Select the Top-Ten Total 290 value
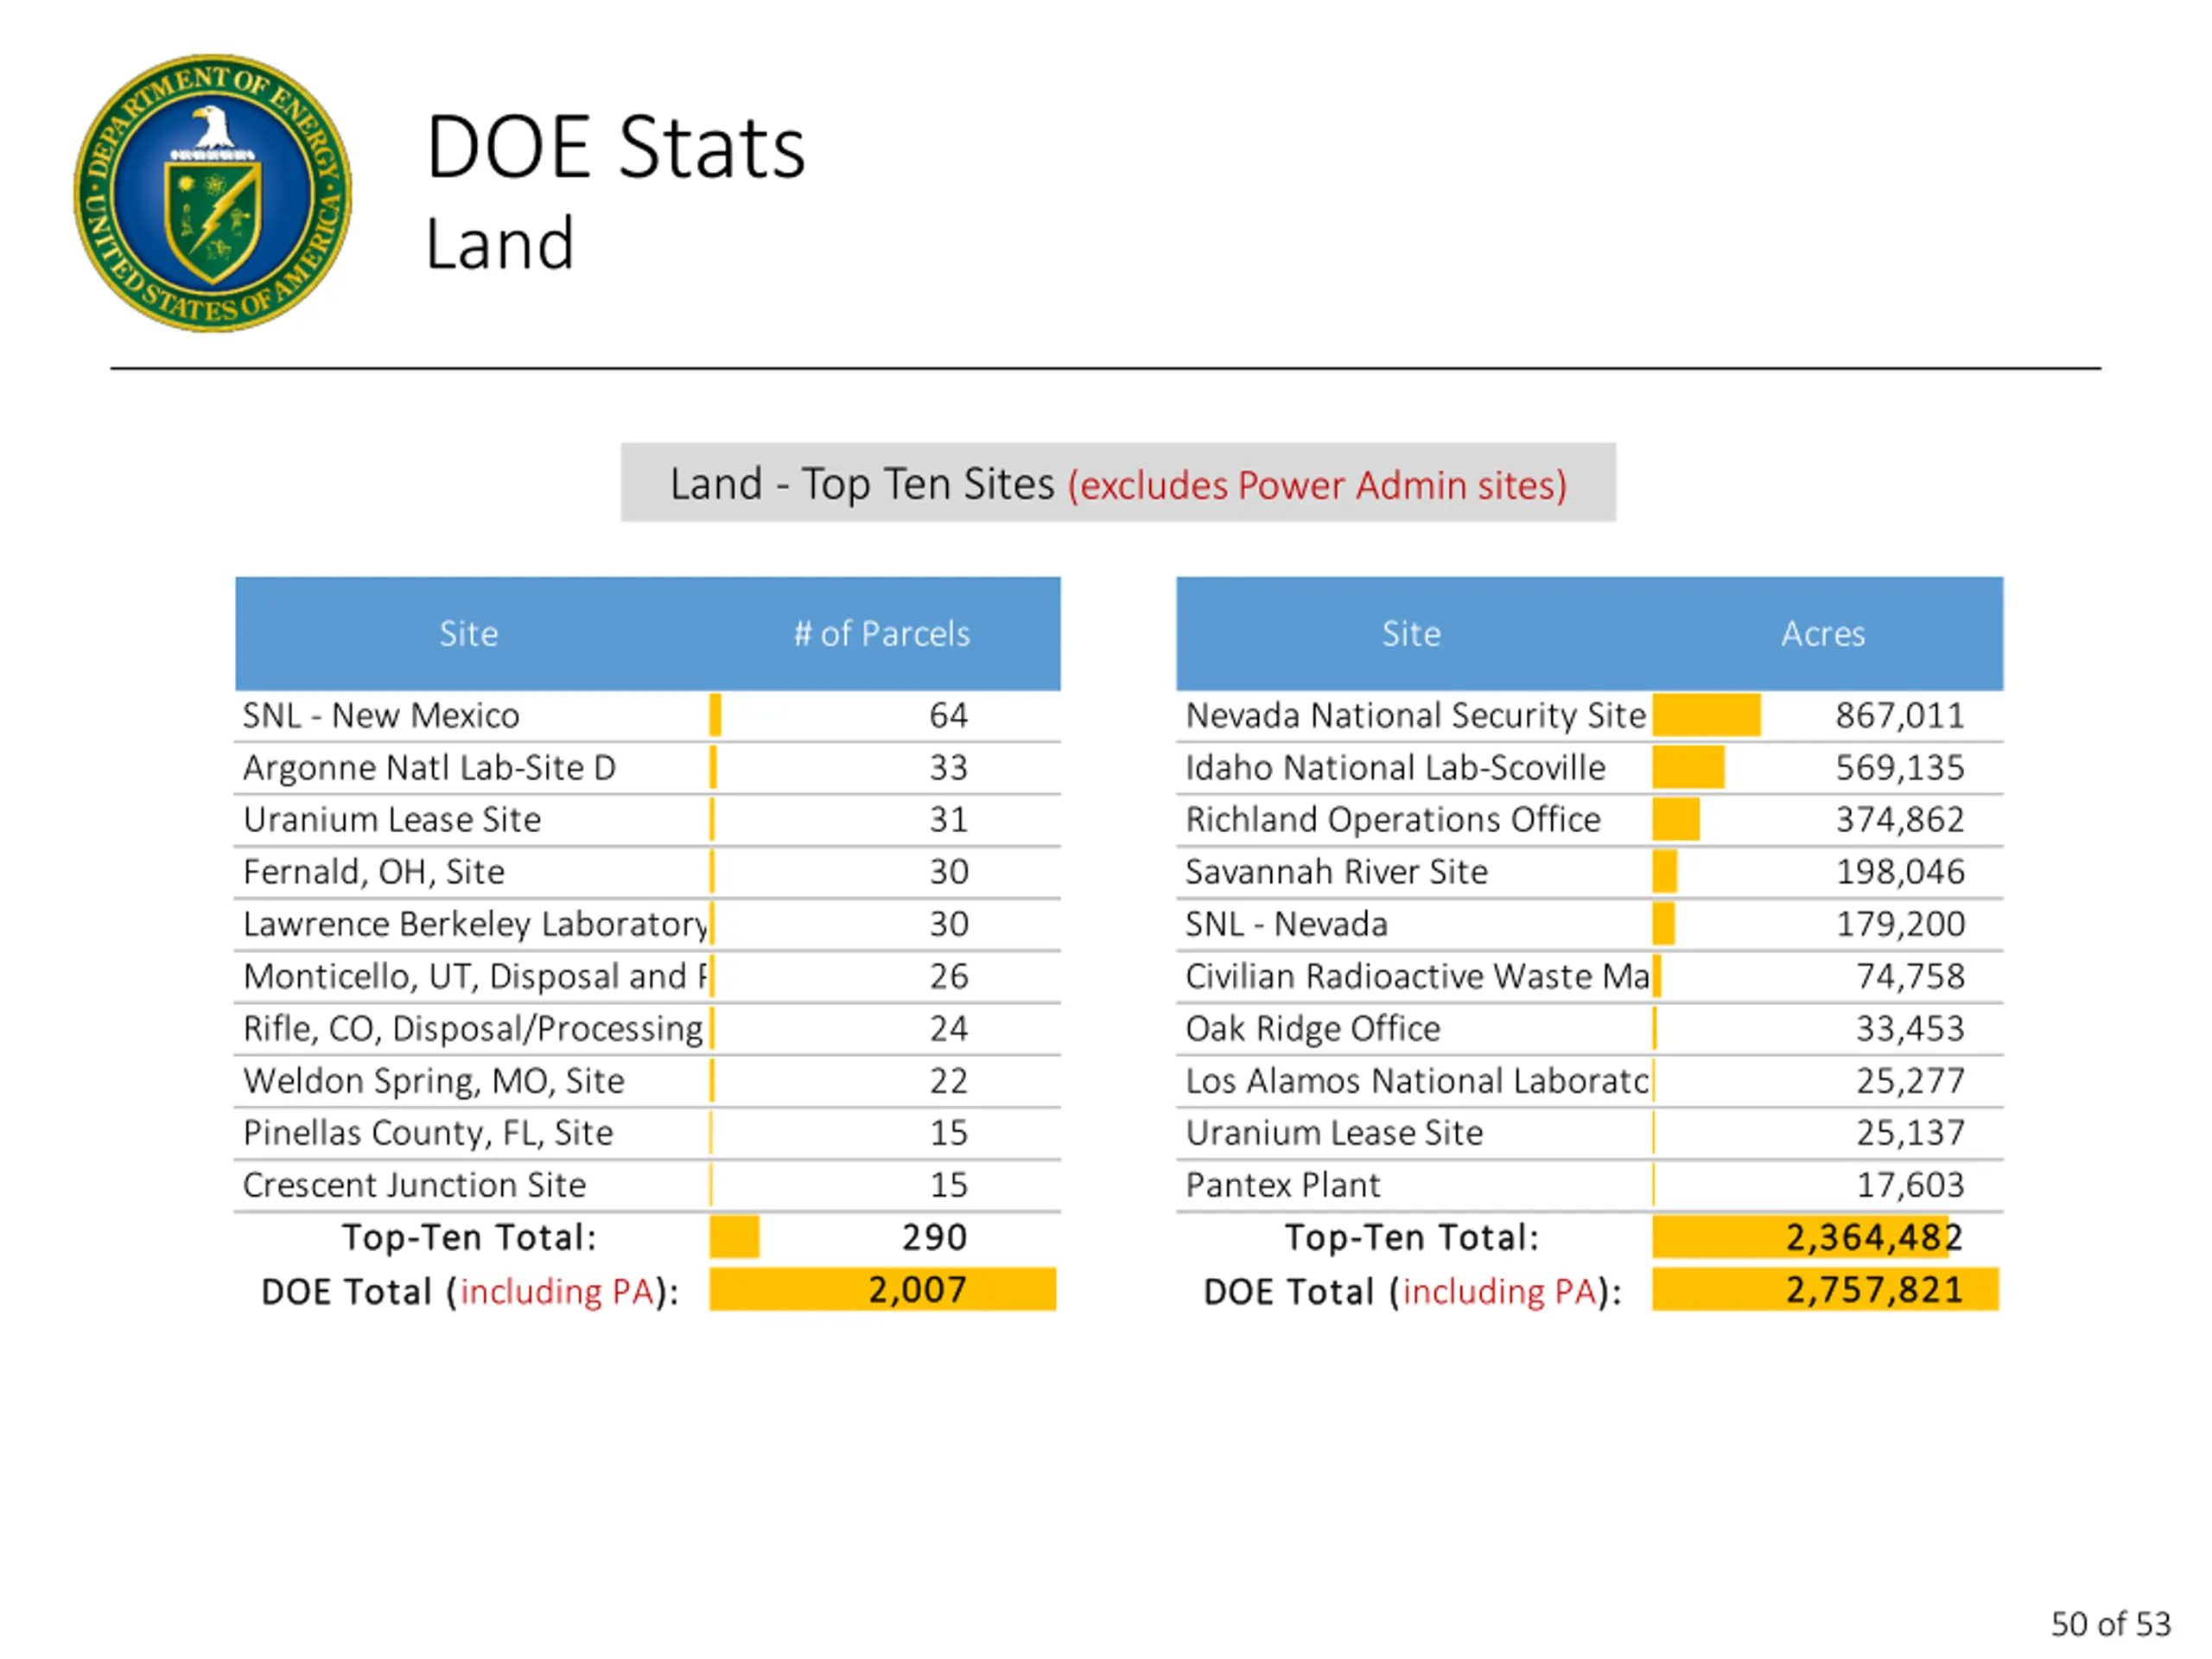The image size is (2212, 1659). (x=933, y=1237)
